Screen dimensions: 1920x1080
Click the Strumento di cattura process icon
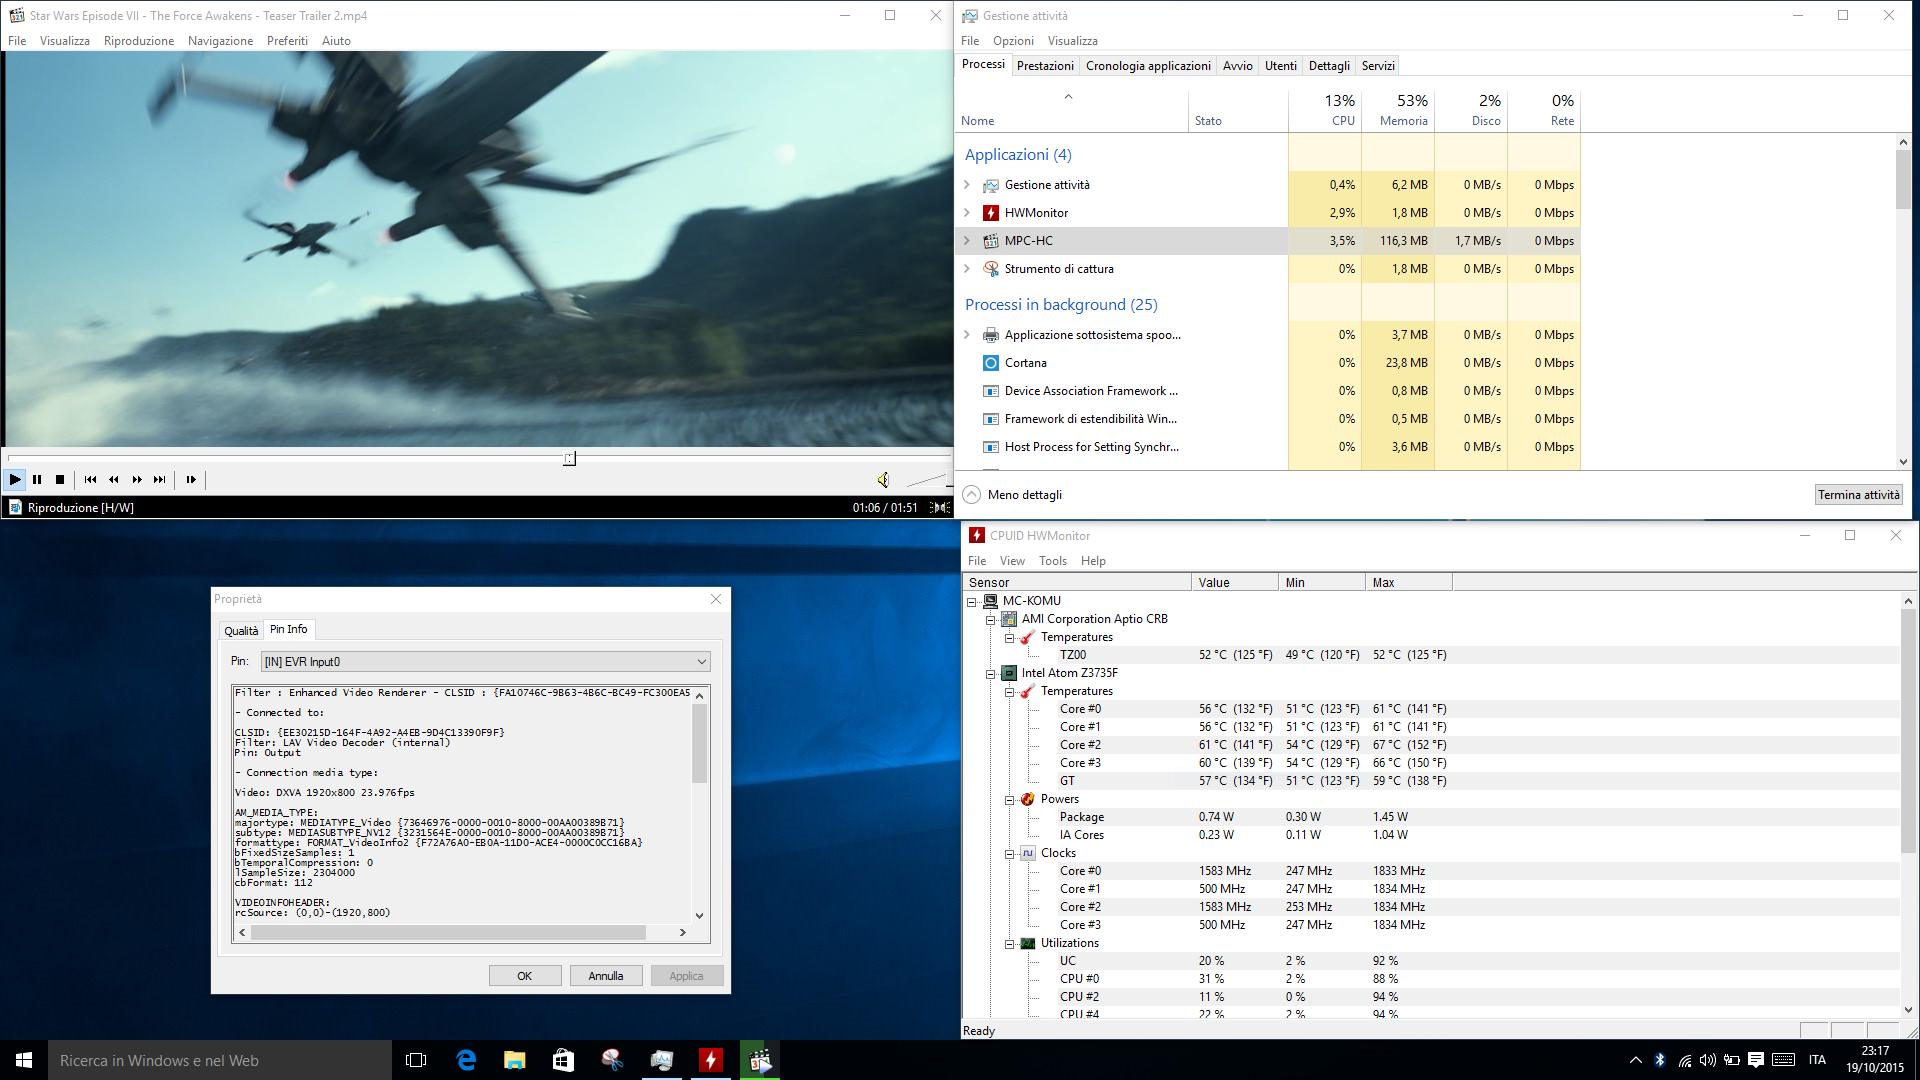click(991, 269)
